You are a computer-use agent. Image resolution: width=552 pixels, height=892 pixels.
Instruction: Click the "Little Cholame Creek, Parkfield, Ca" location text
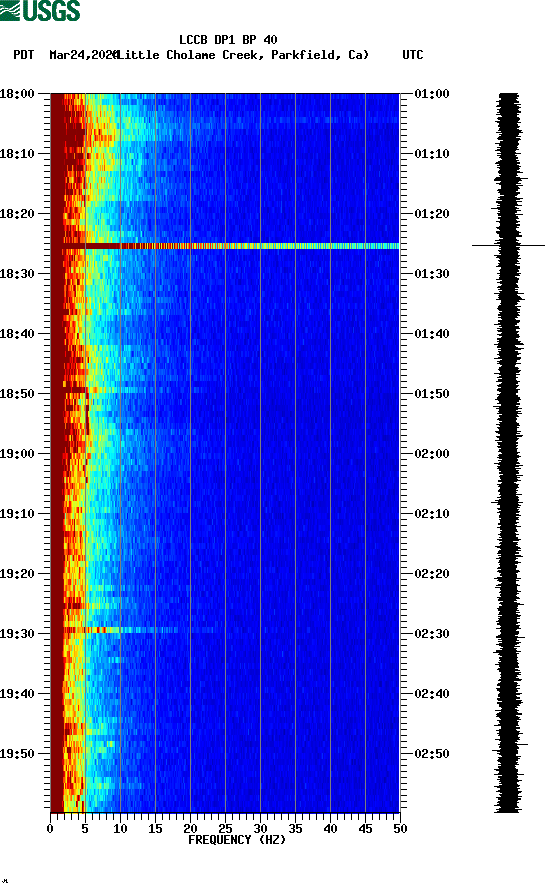[243, 55]
